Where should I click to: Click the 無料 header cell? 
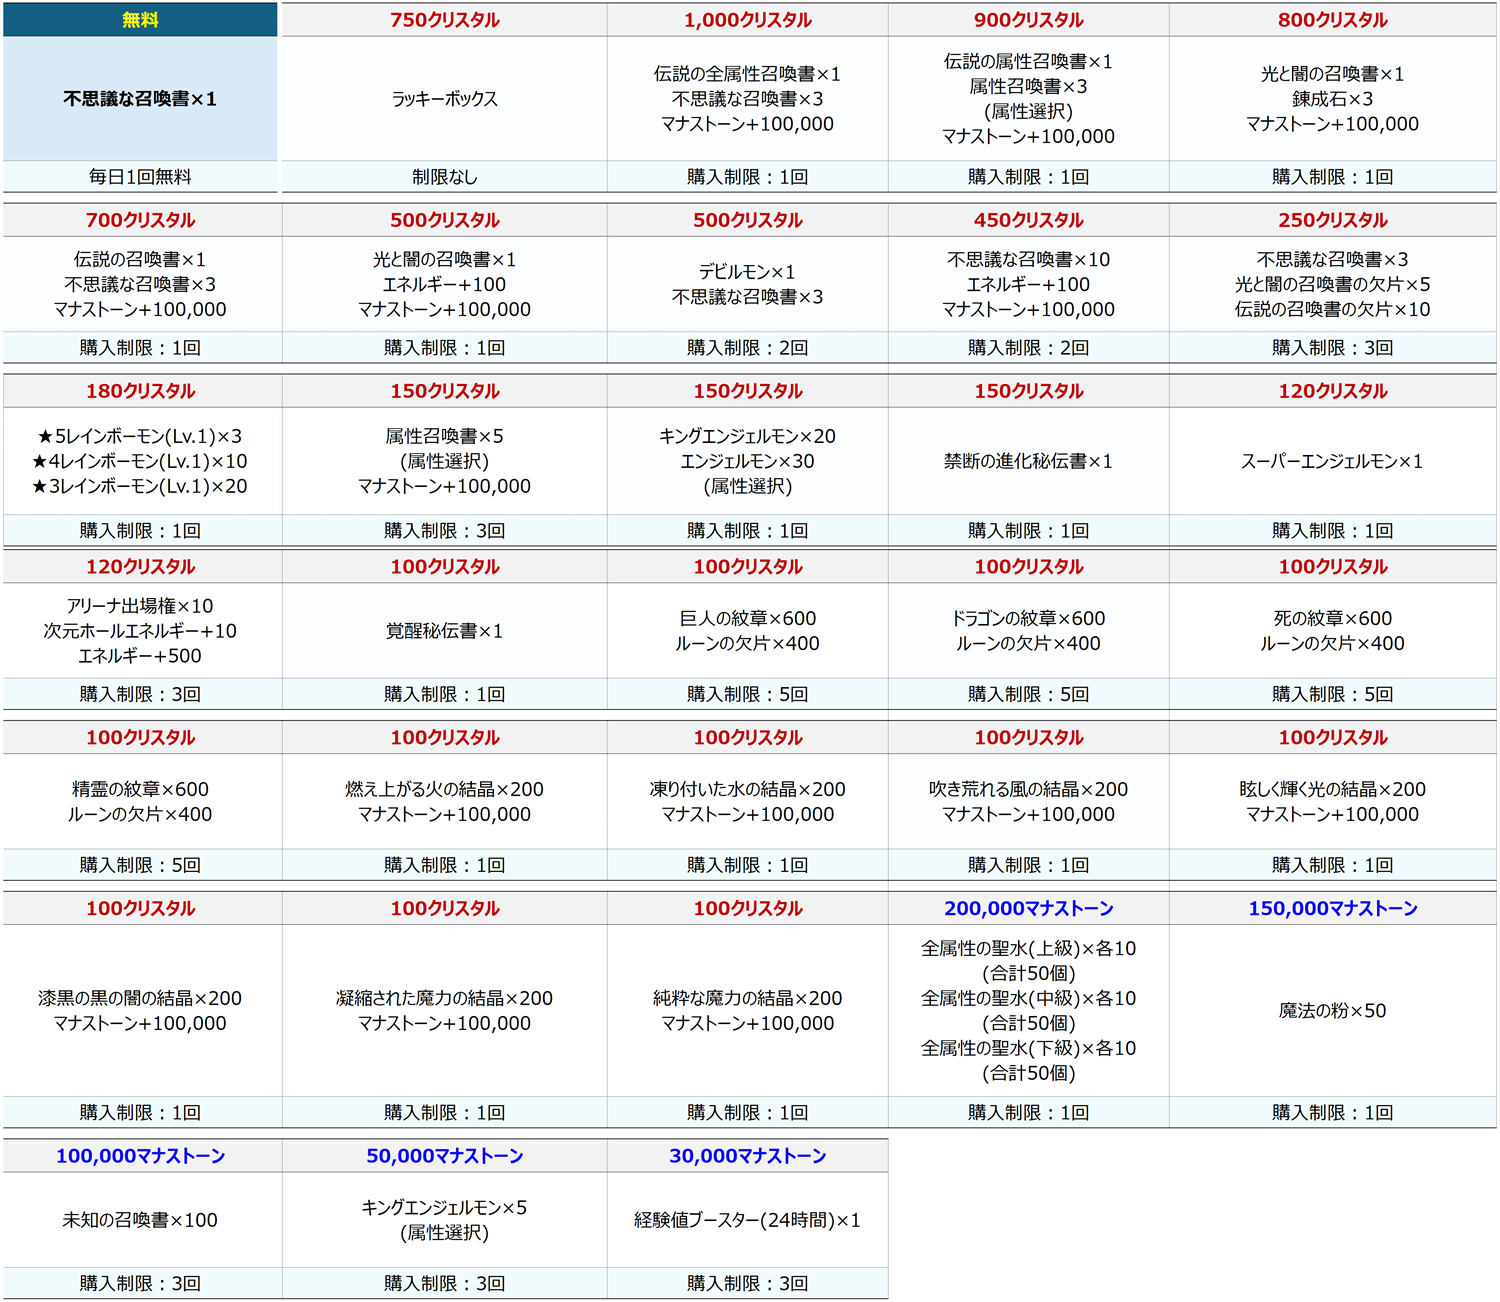[140, 20]
